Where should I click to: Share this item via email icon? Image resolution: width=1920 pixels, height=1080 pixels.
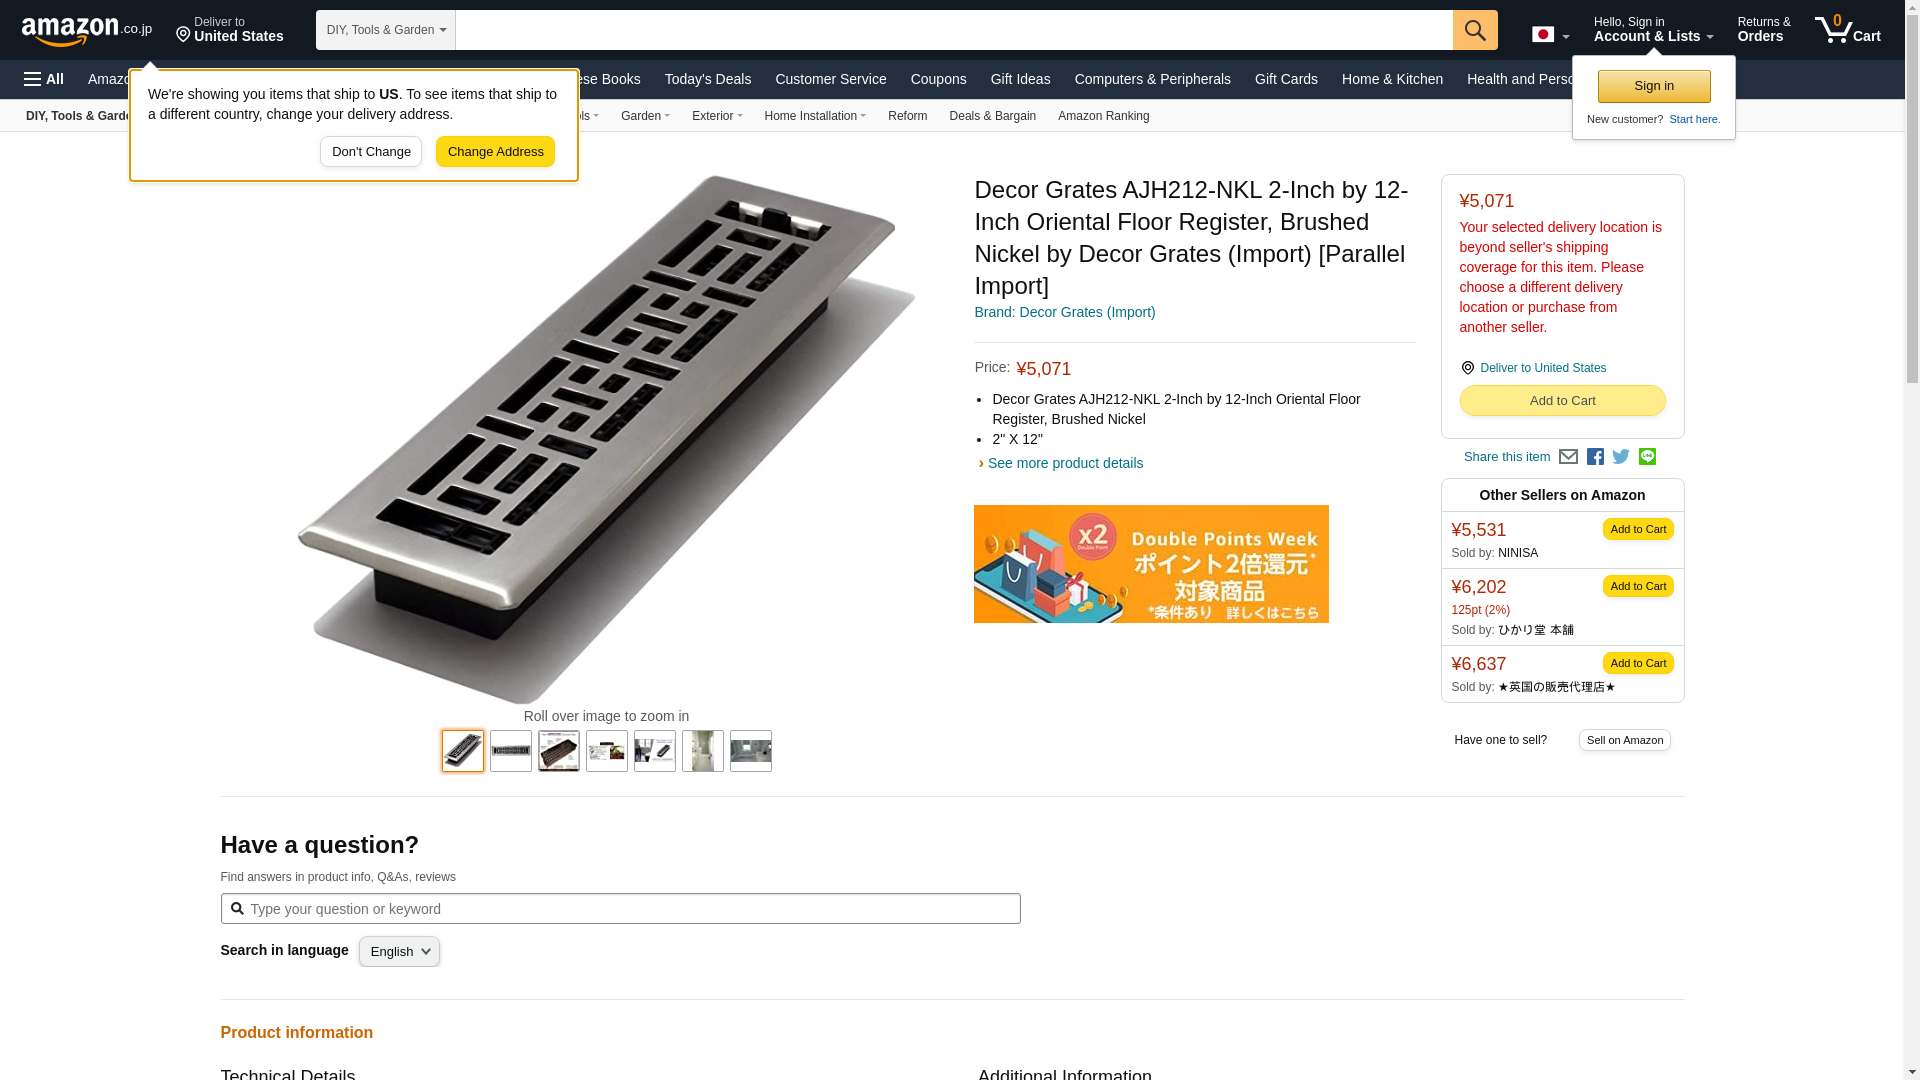point(1568,457)
